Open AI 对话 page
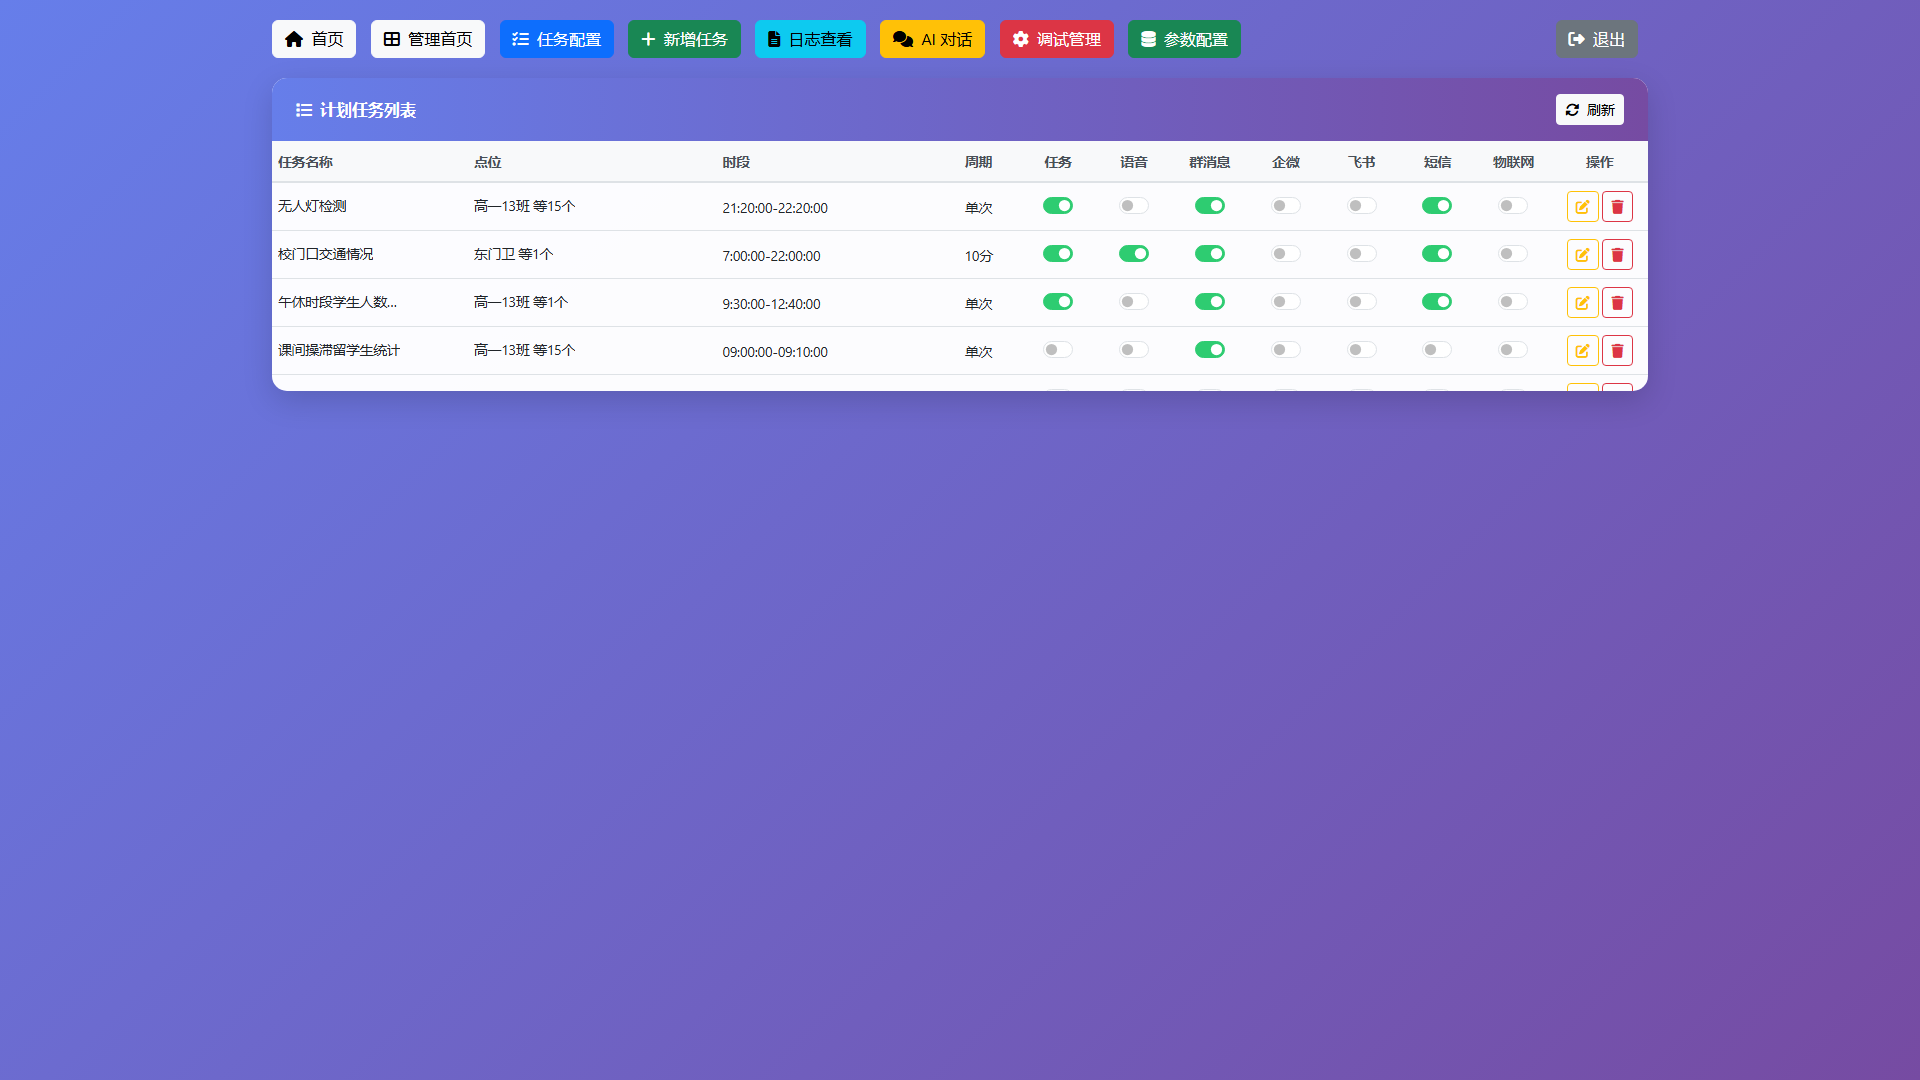The width and height of the screenshot is (1920, 1080). pos(932,39)
